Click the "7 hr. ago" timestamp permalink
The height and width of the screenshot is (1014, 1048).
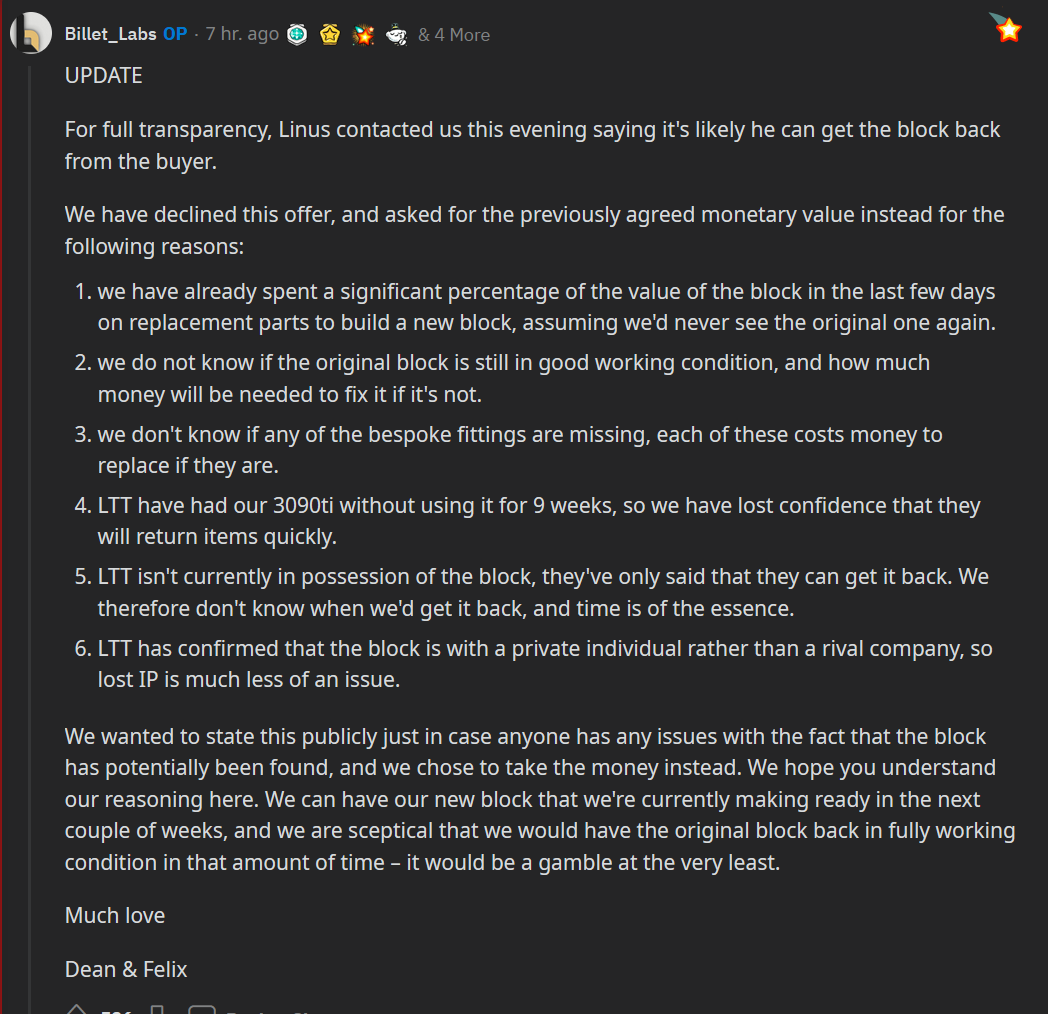pyautogui.click(x=242, y=34)
